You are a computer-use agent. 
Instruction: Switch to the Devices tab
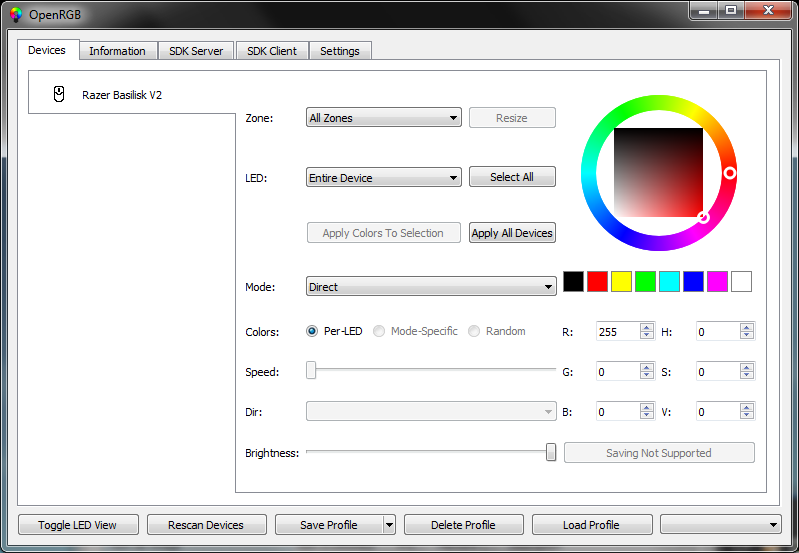(47, 50)
